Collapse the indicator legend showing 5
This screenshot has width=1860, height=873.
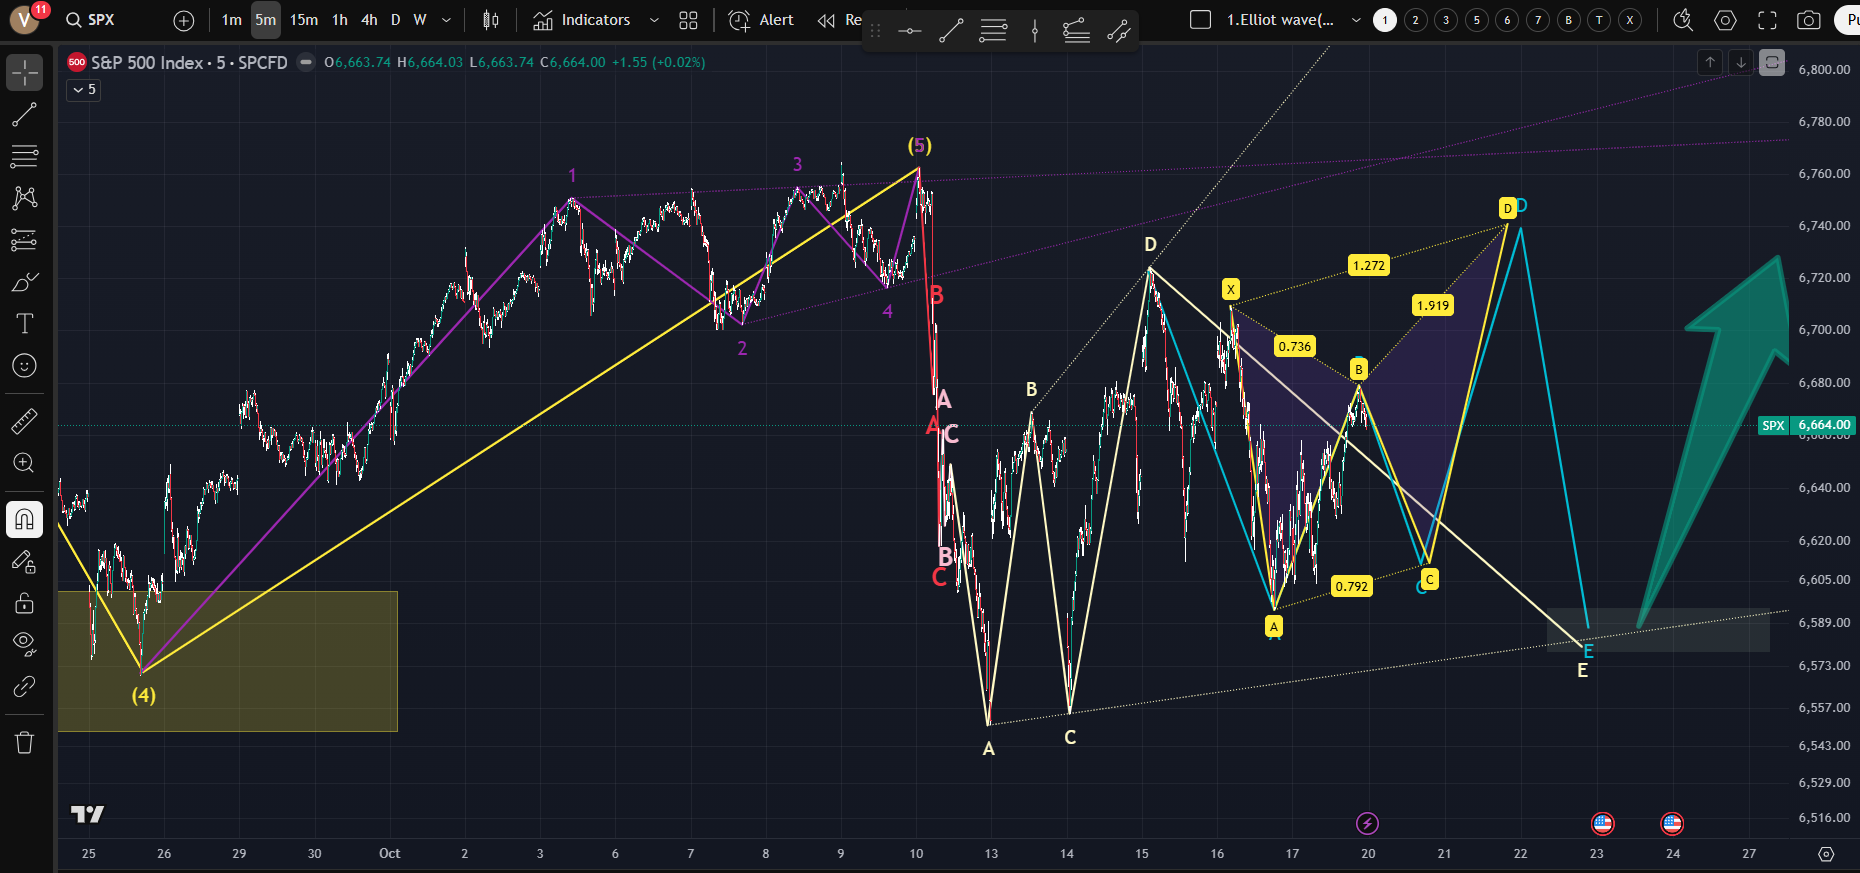[x=84, y=90]
